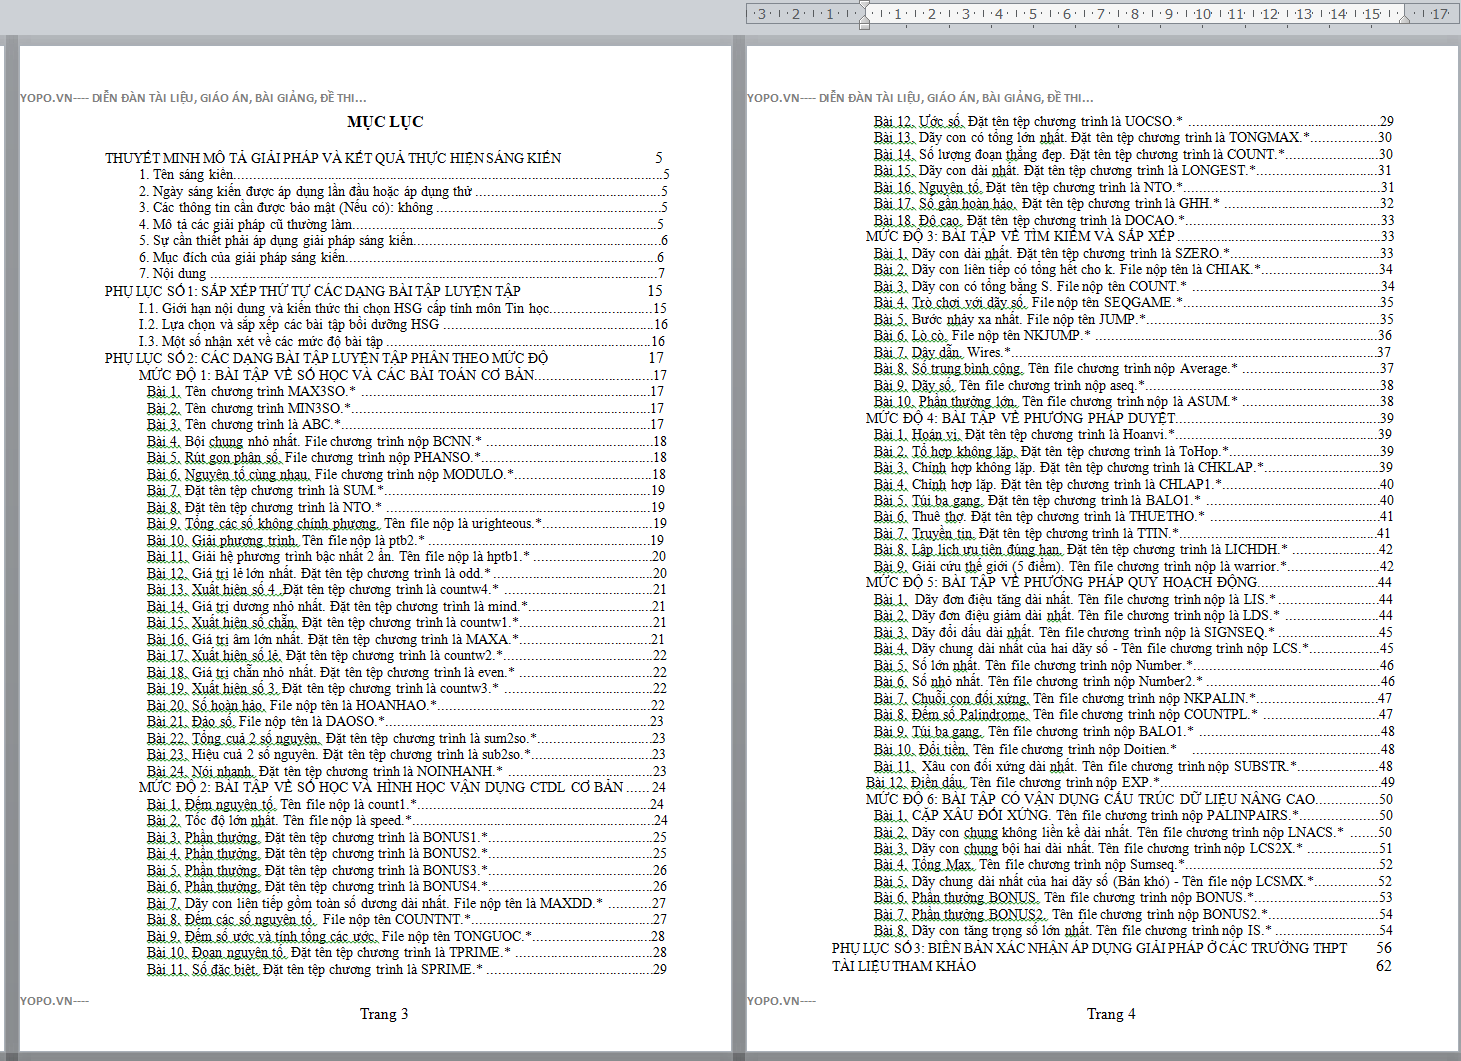
Task: Open MỨC ĐỘ 1 heading entry
Action: pos(402,375)
